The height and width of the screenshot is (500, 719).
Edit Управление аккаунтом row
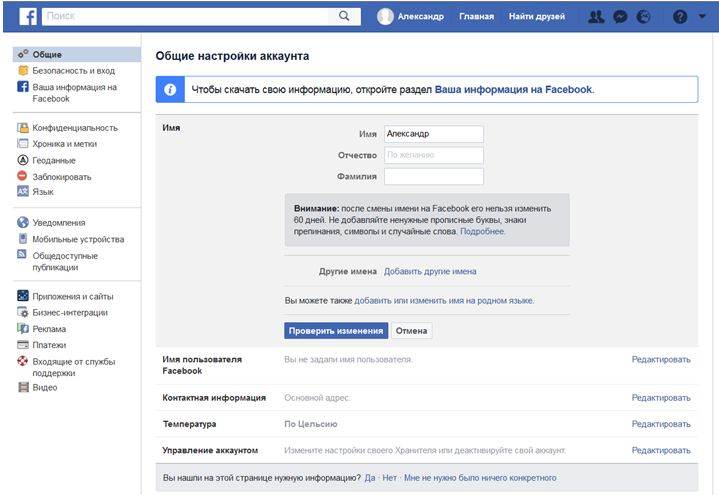point(661,450)
